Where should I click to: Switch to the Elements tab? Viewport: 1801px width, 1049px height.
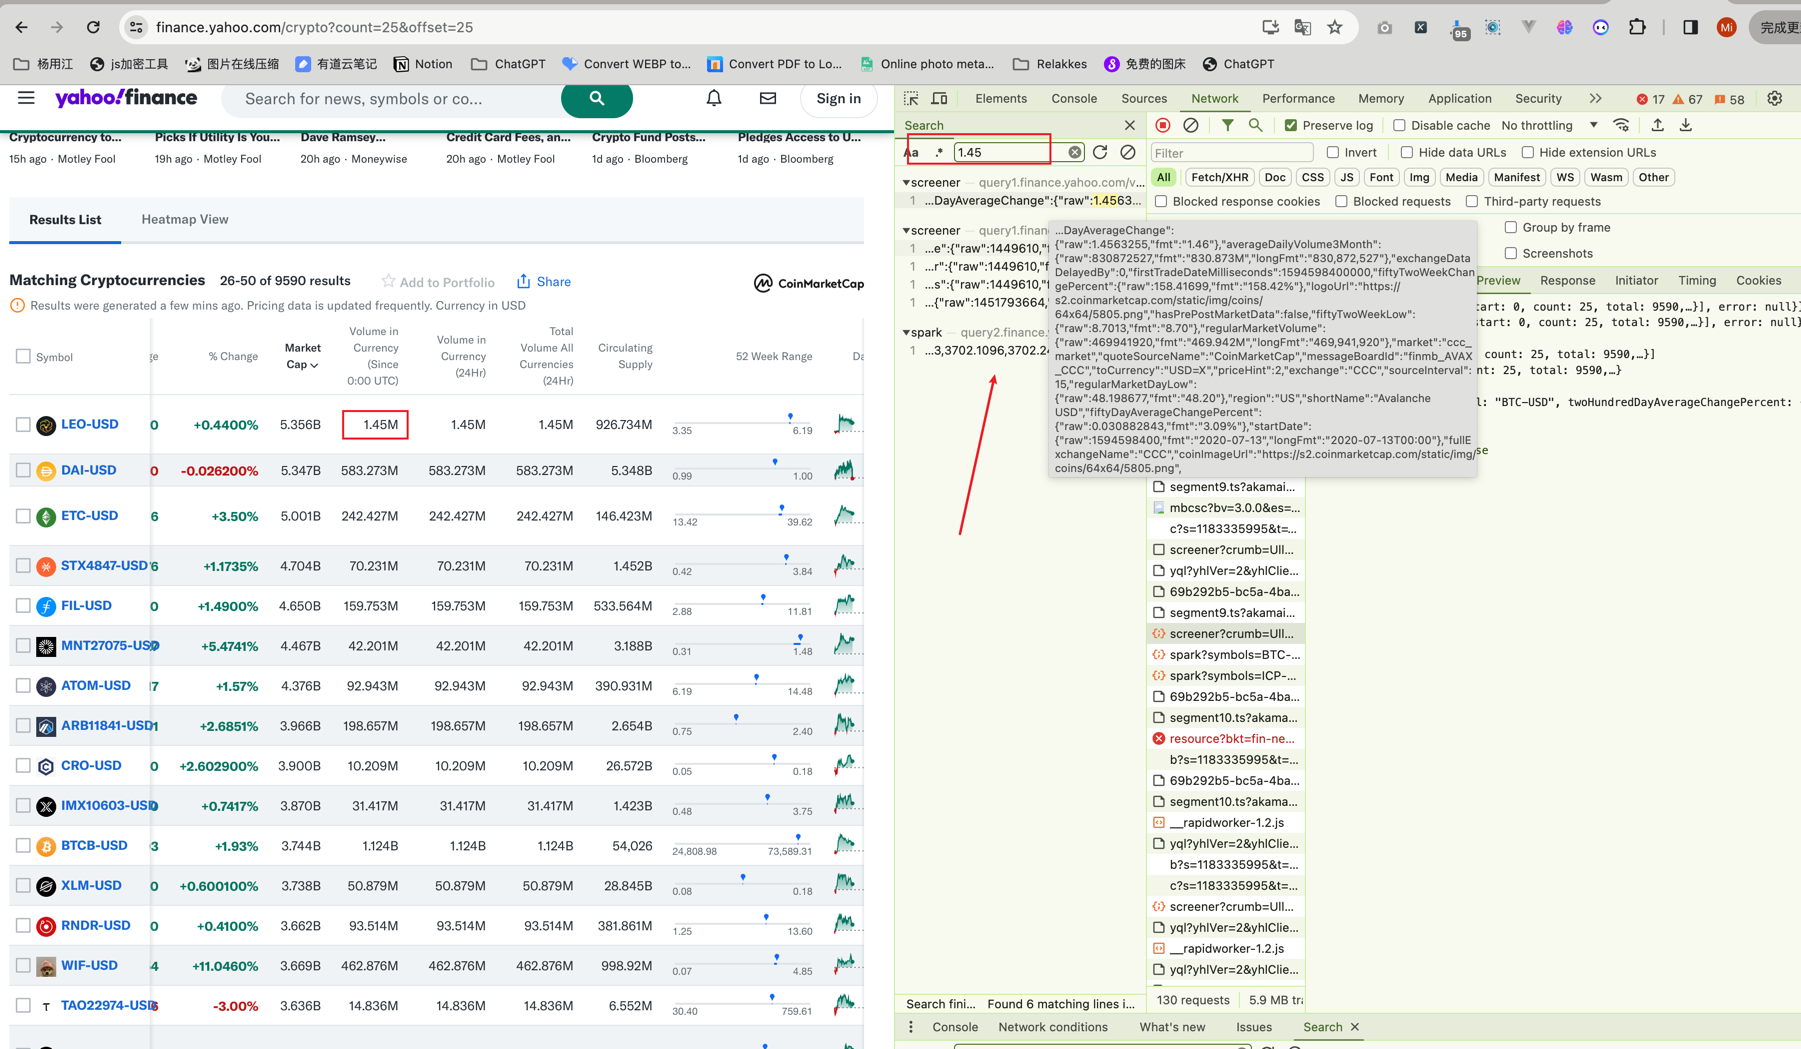click(1001, 98)
